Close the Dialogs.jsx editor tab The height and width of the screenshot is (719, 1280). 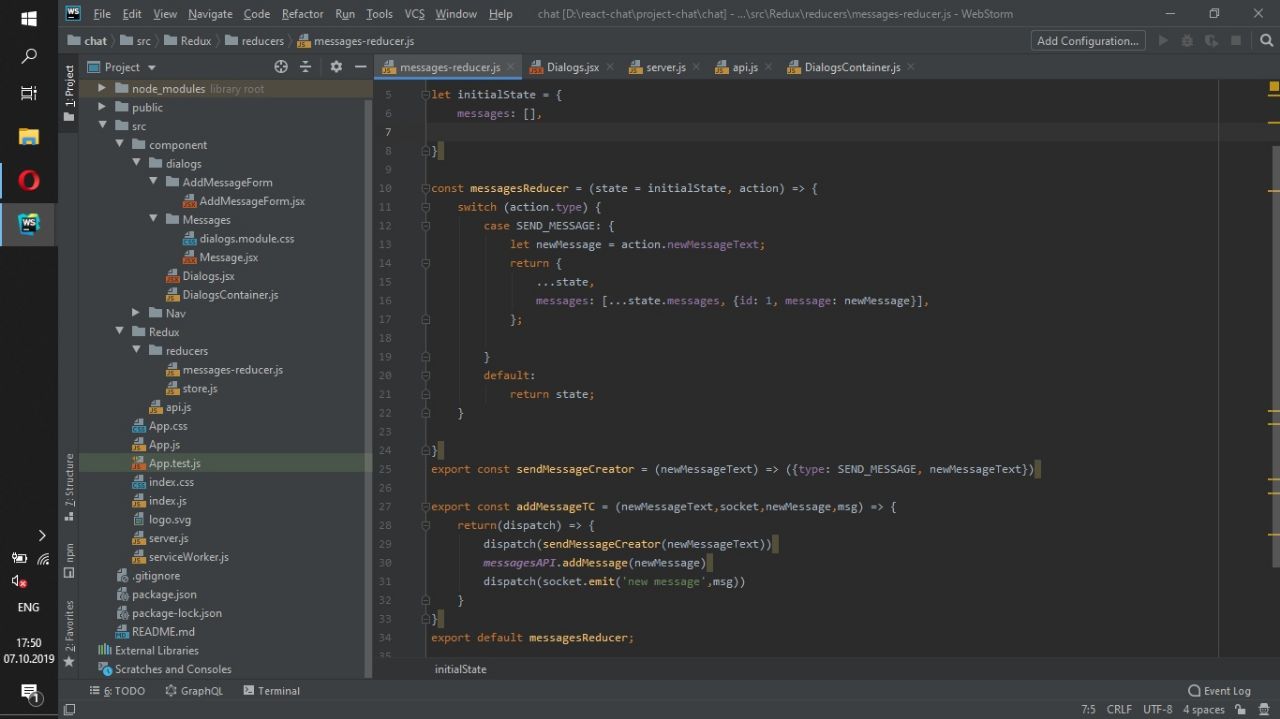[x=609, y=67]
